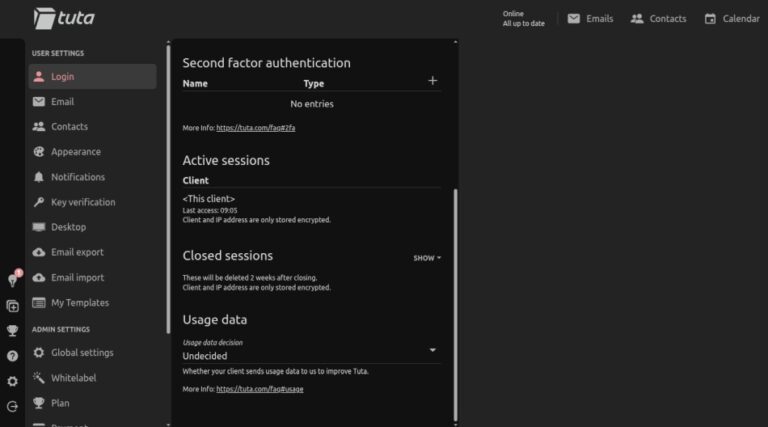Click the trophy upgrade icon in the left rail
Image resolution: width=768 pixels, height=427 pixels.
[x=13, y=331]
